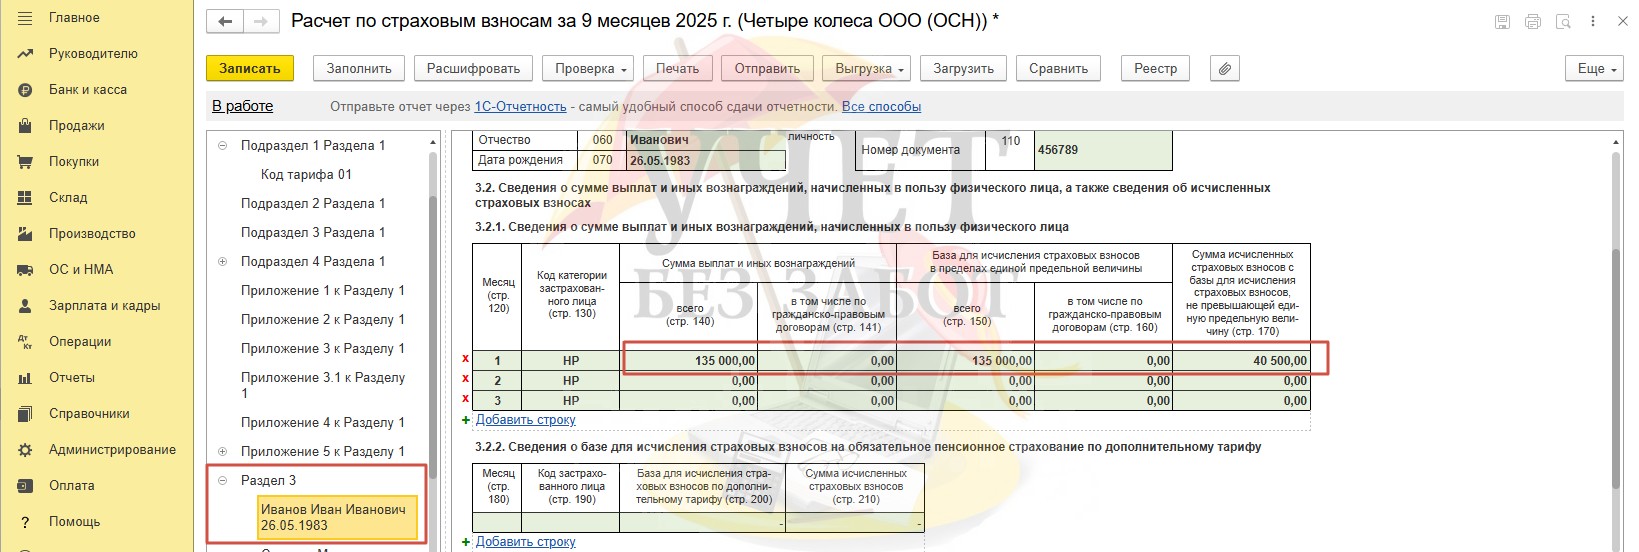Open the Проверка dropdown

(x=588, y=68)
